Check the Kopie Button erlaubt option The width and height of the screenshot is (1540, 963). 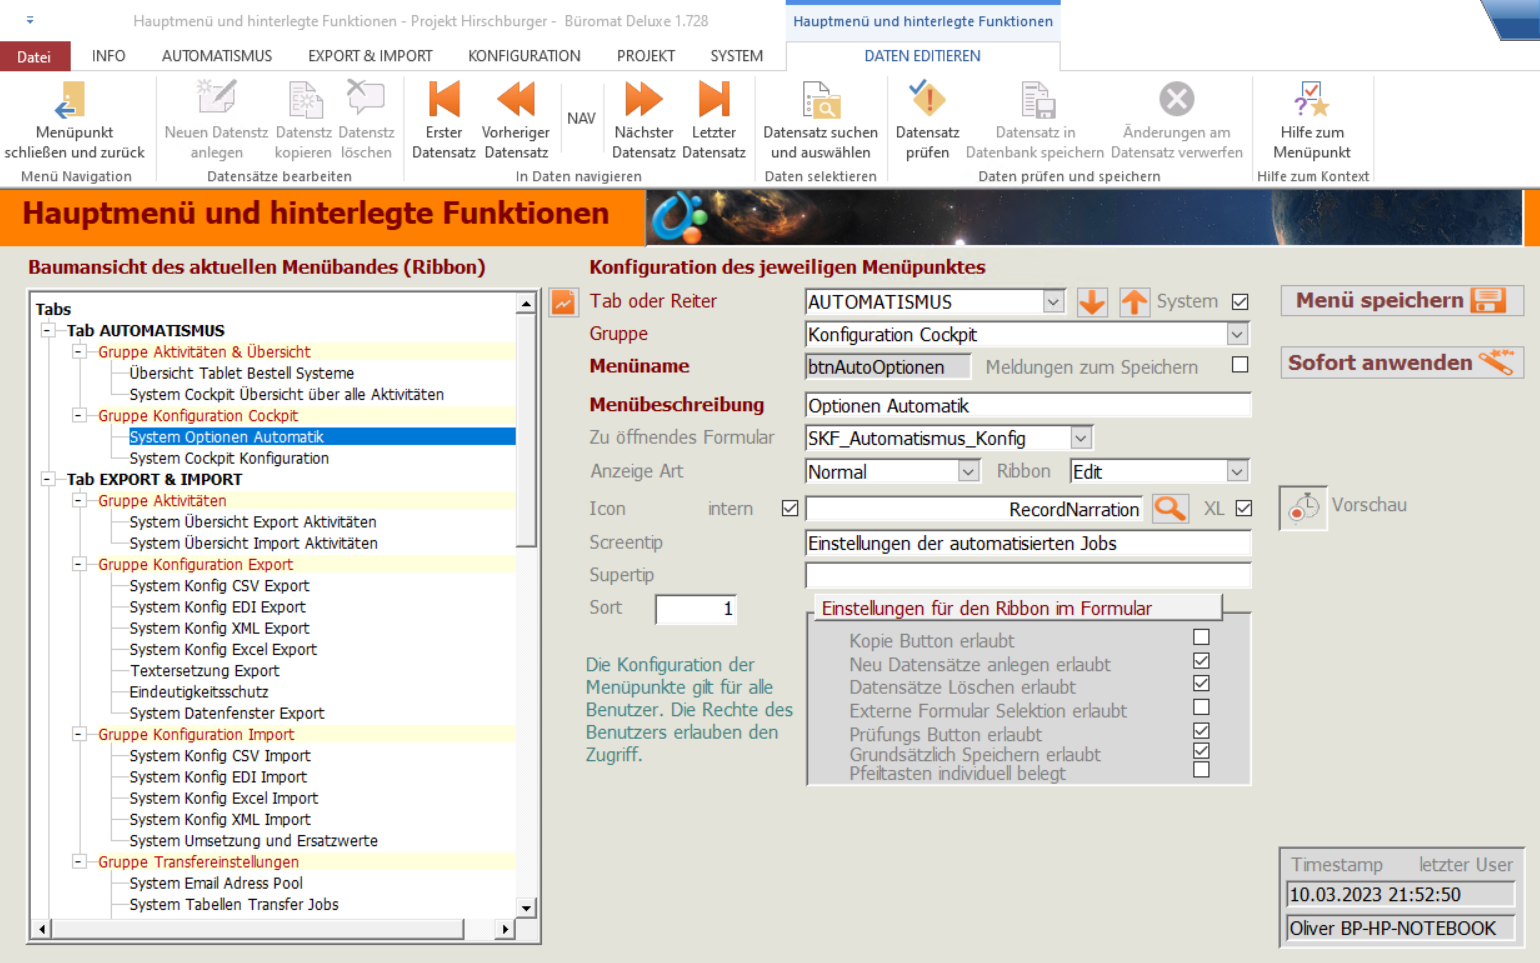point(1201,637)
